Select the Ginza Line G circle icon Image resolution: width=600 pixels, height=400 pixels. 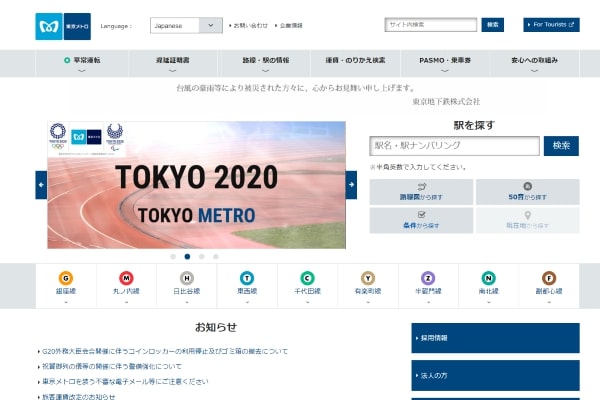66,278
